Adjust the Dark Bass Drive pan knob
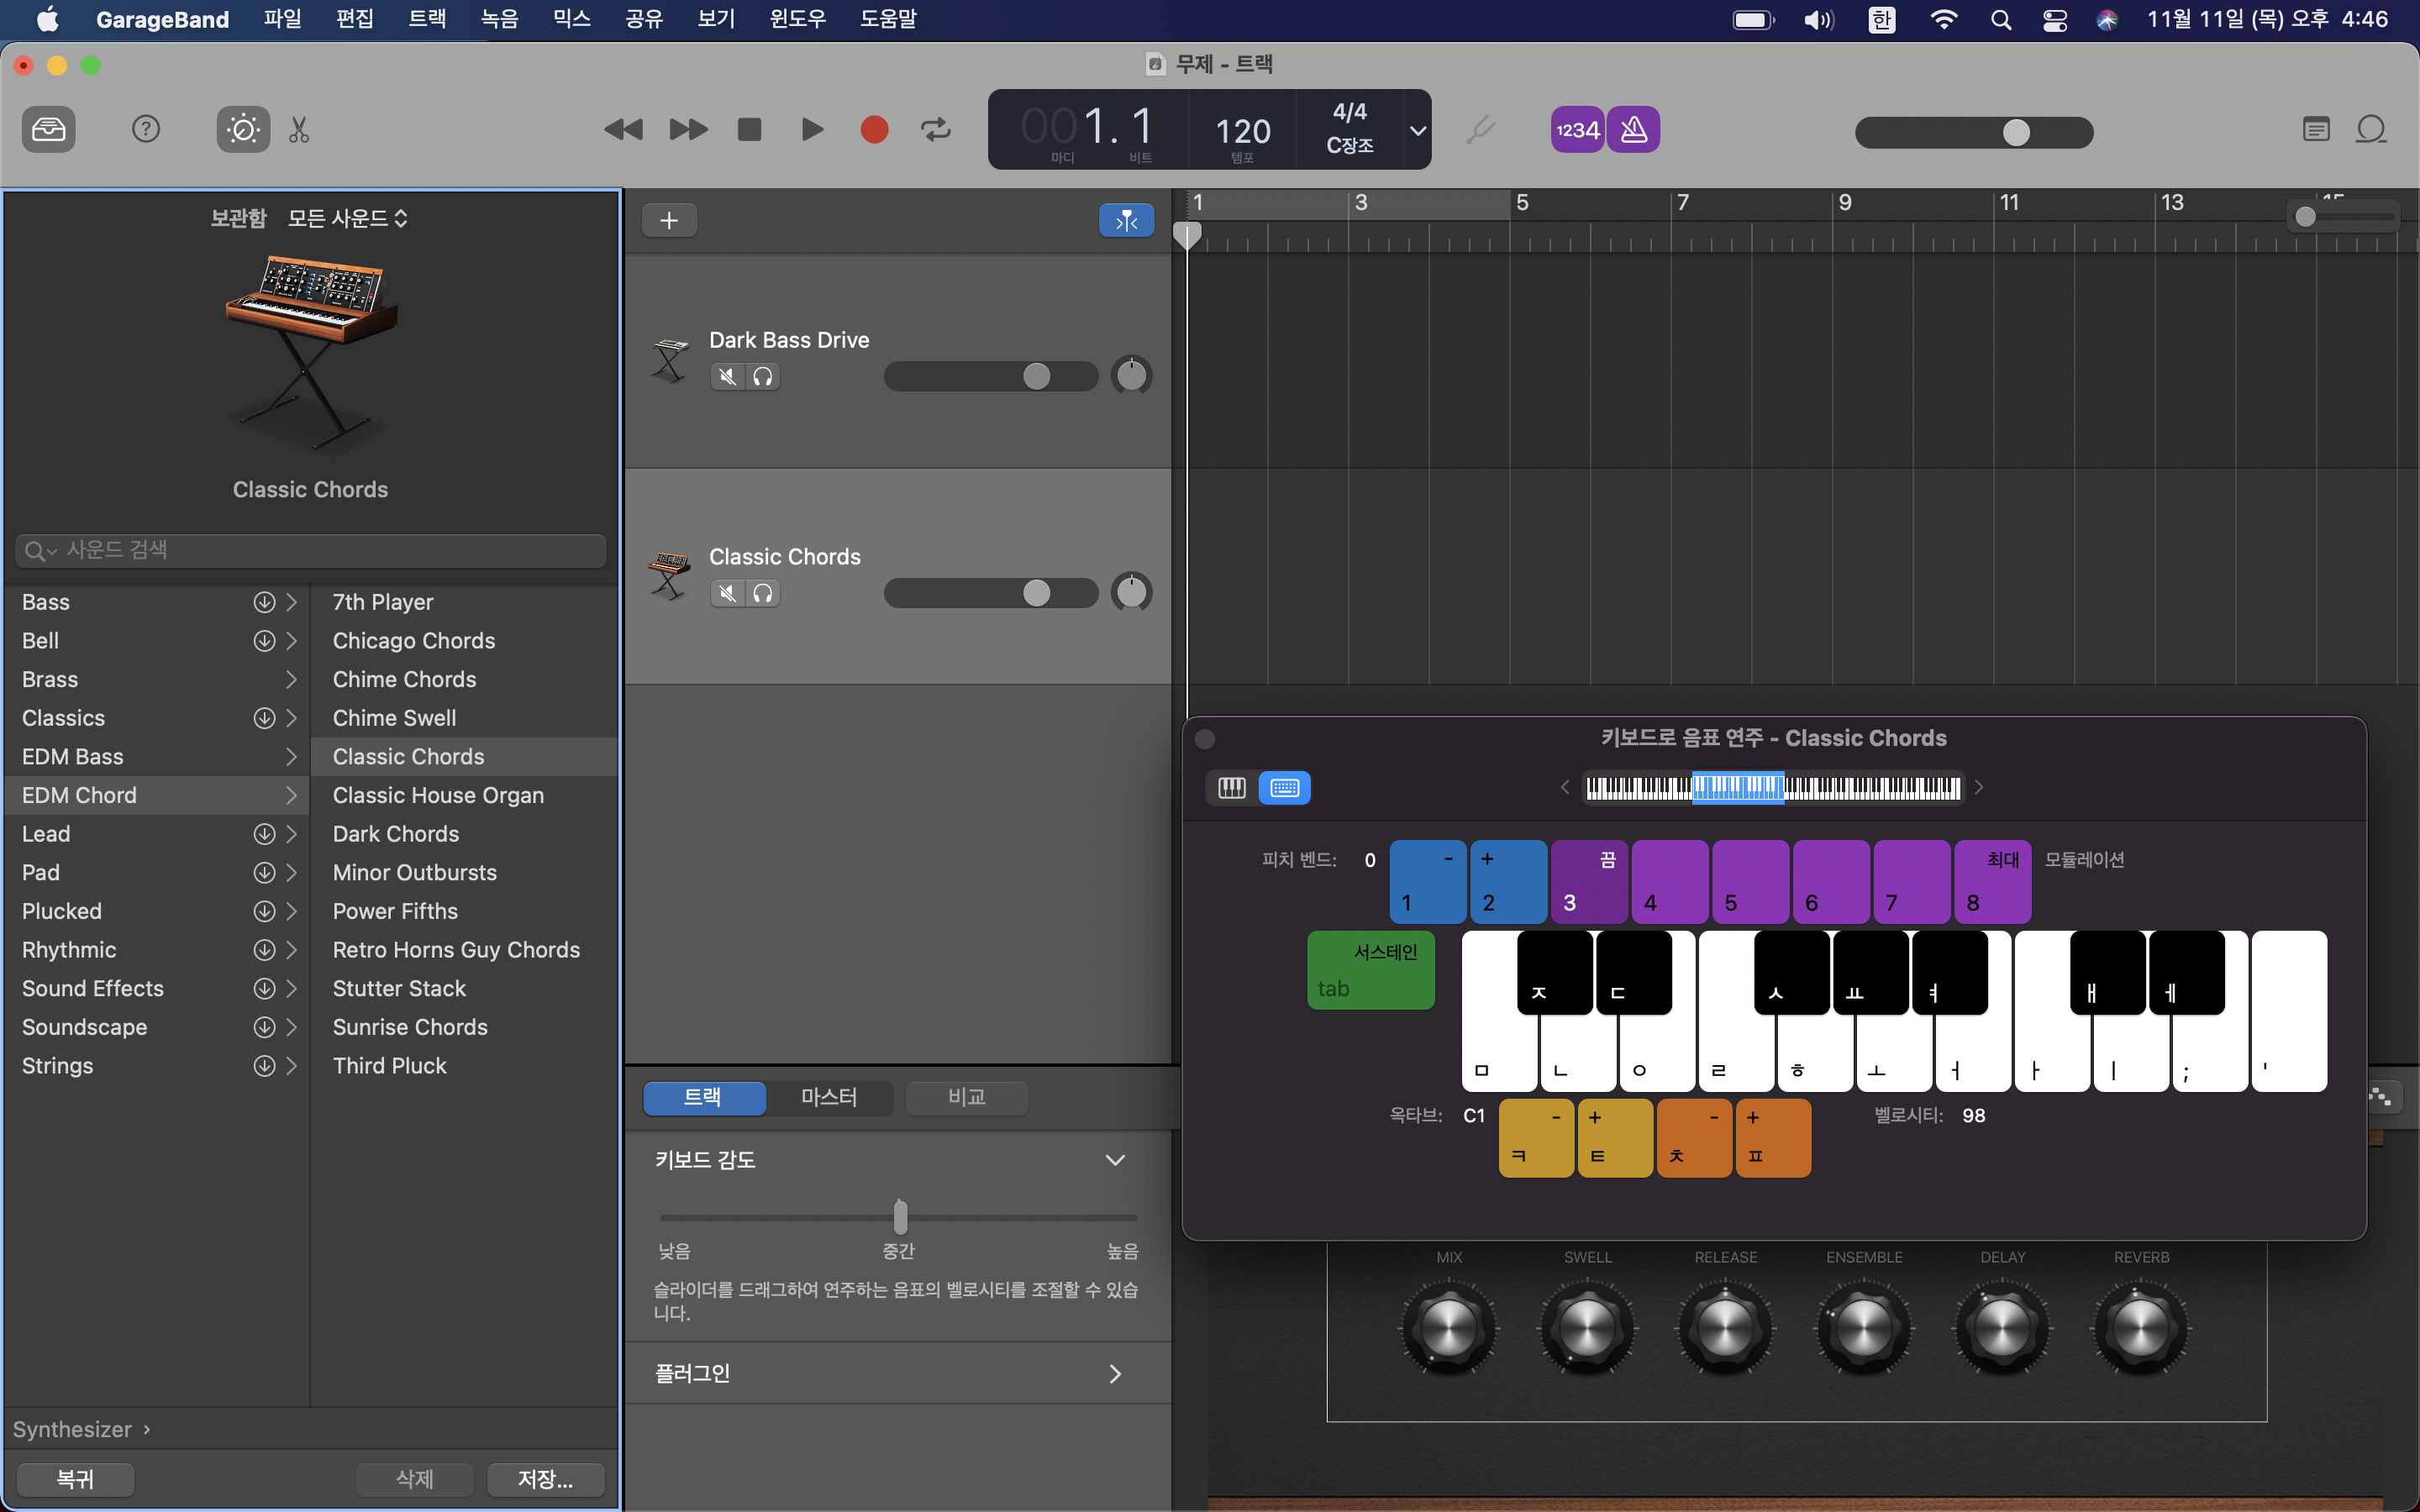 [1131, 376]
